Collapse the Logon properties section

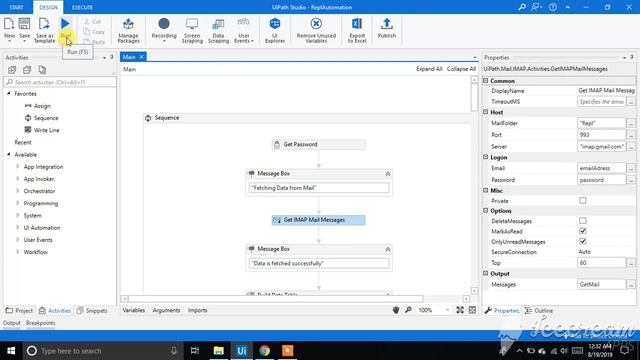486,157
